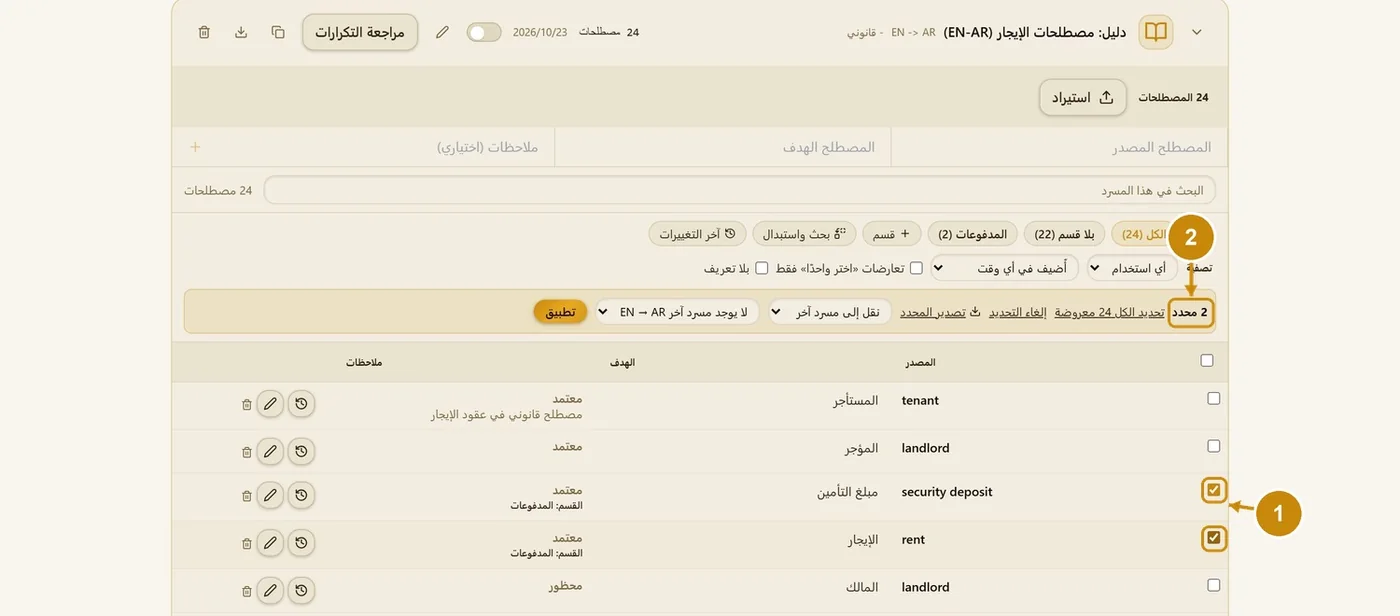Add a section with the + قسم button

point(892,234)
